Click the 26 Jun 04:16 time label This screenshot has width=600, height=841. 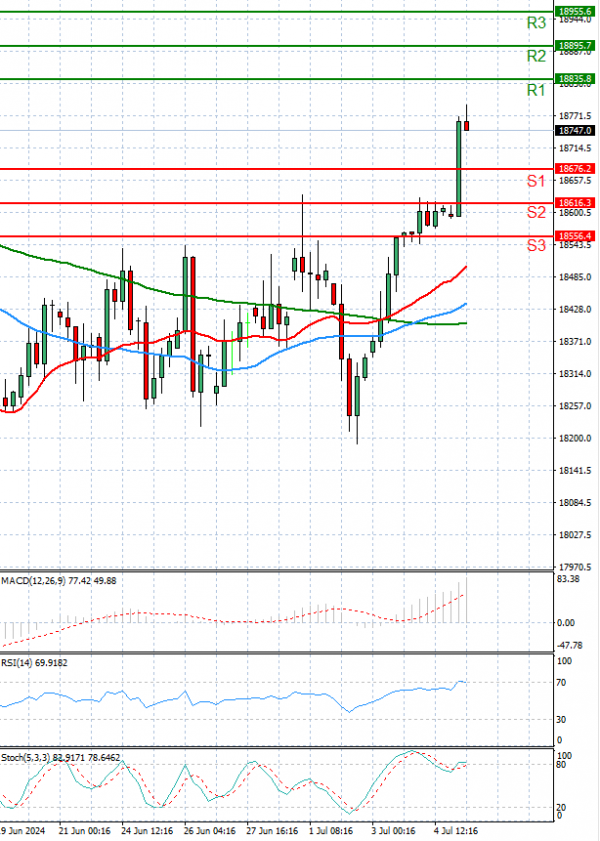coord(210,831)
